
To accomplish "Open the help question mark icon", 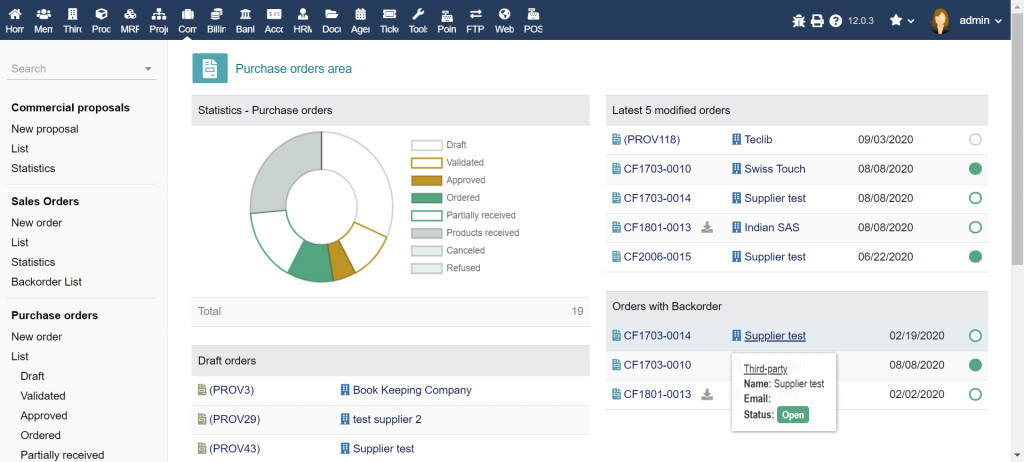I will (836, 21).
